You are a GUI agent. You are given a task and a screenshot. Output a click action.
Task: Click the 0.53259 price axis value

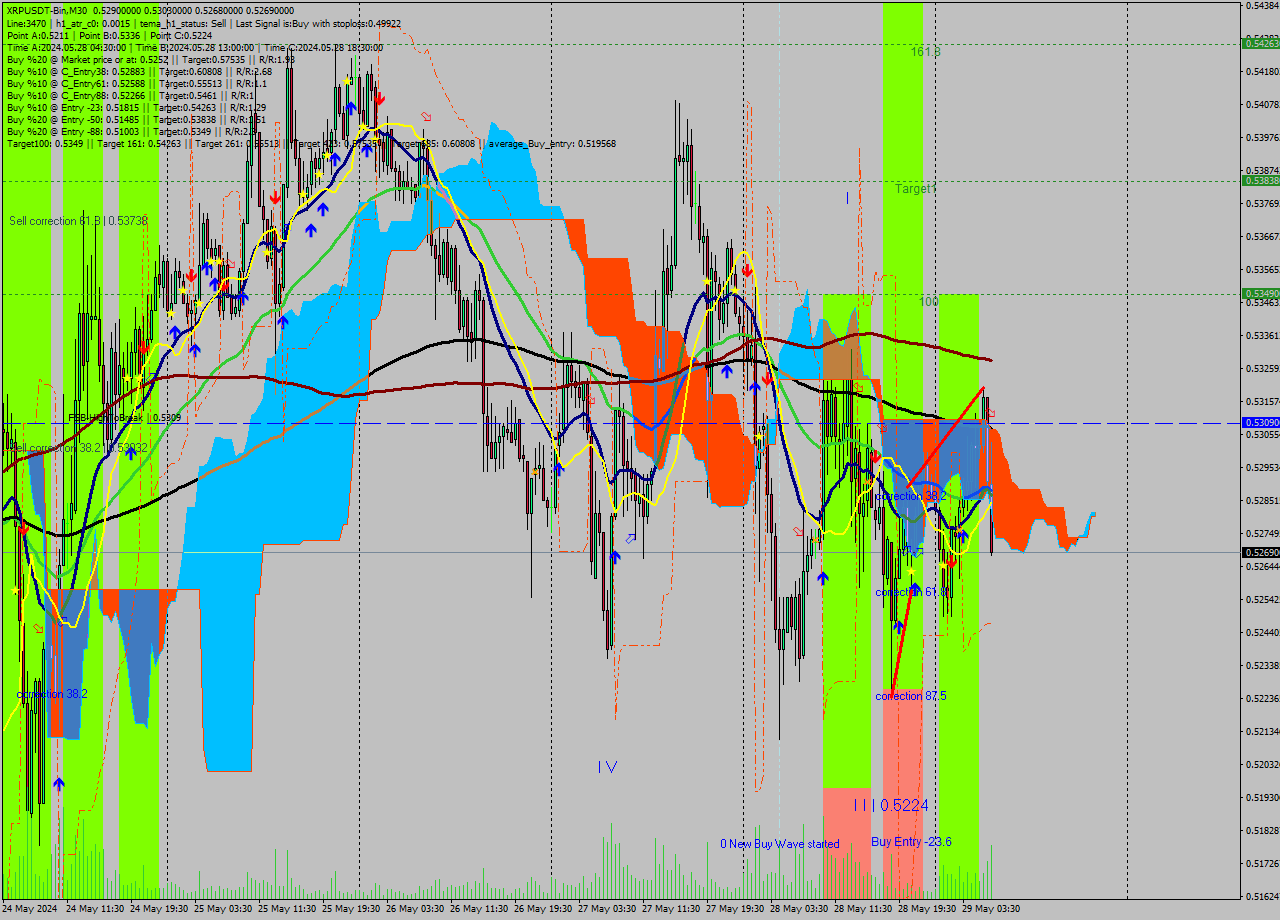point(1262,368)
